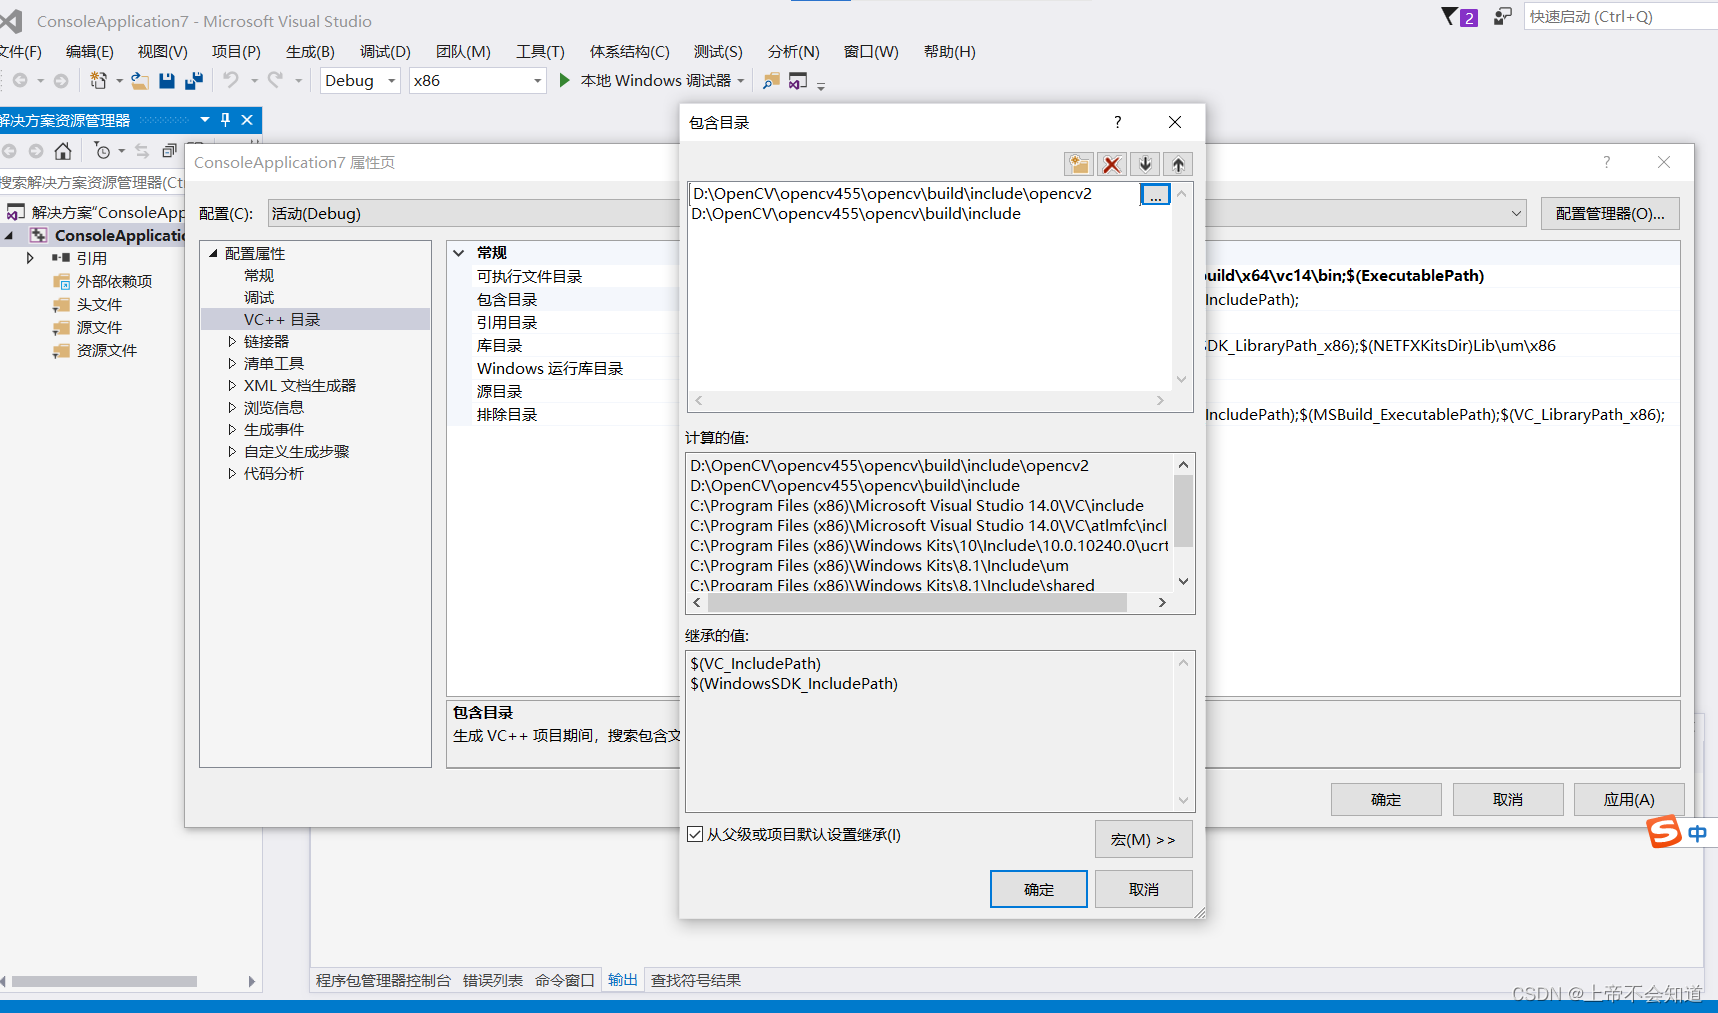The height and width of the screenshot is (1013, 1718).
Task: Toggle 从父级或项目默认设置继承 checkbox
Action: pos(695,834)
